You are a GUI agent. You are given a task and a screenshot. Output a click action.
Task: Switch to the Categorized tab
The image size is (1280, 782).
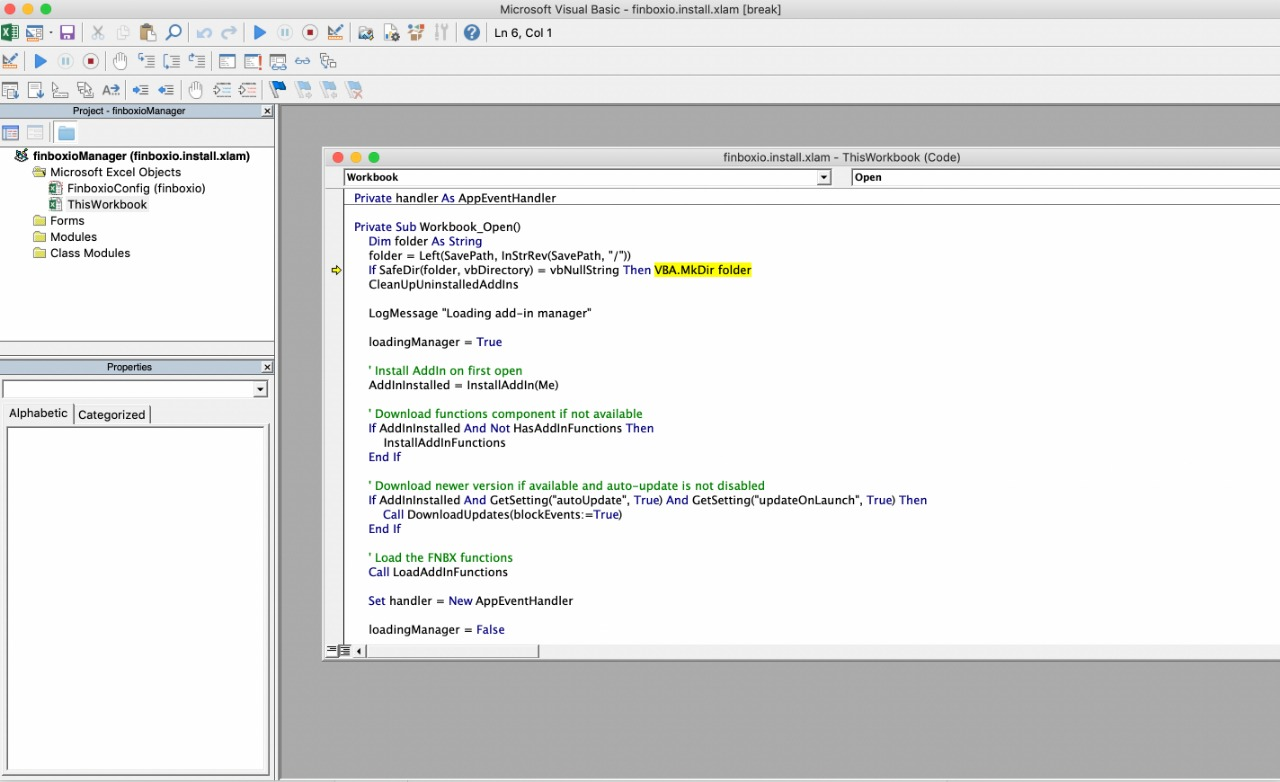(x=111, y=415)
